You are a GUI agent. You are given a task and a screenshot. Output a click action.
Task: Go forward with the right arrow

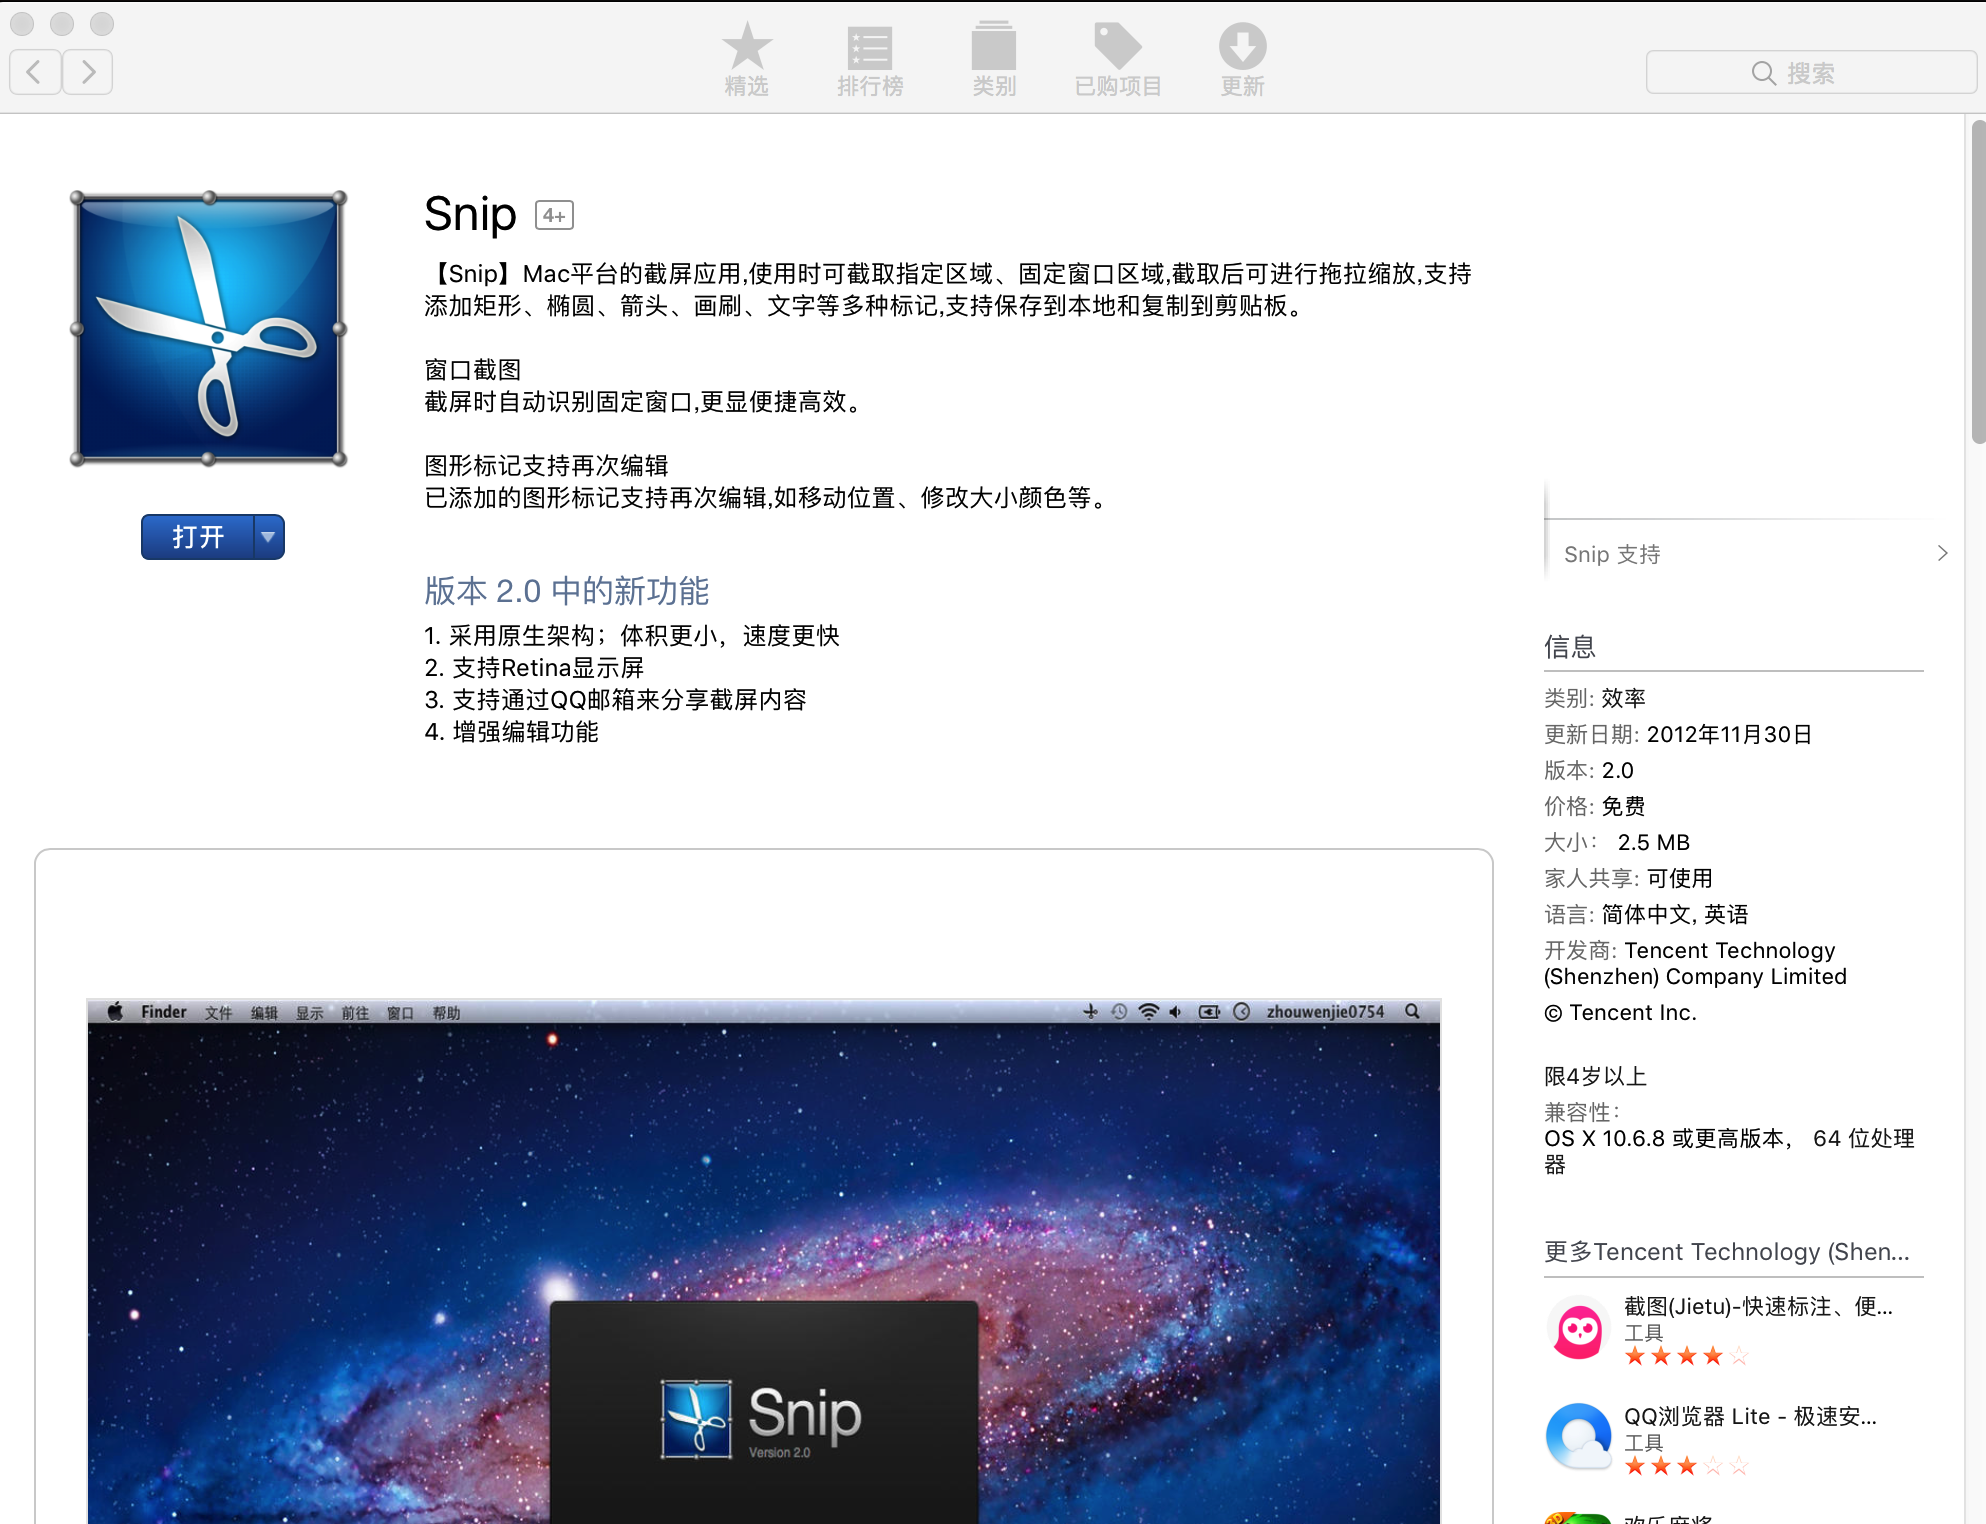[88, 72]
